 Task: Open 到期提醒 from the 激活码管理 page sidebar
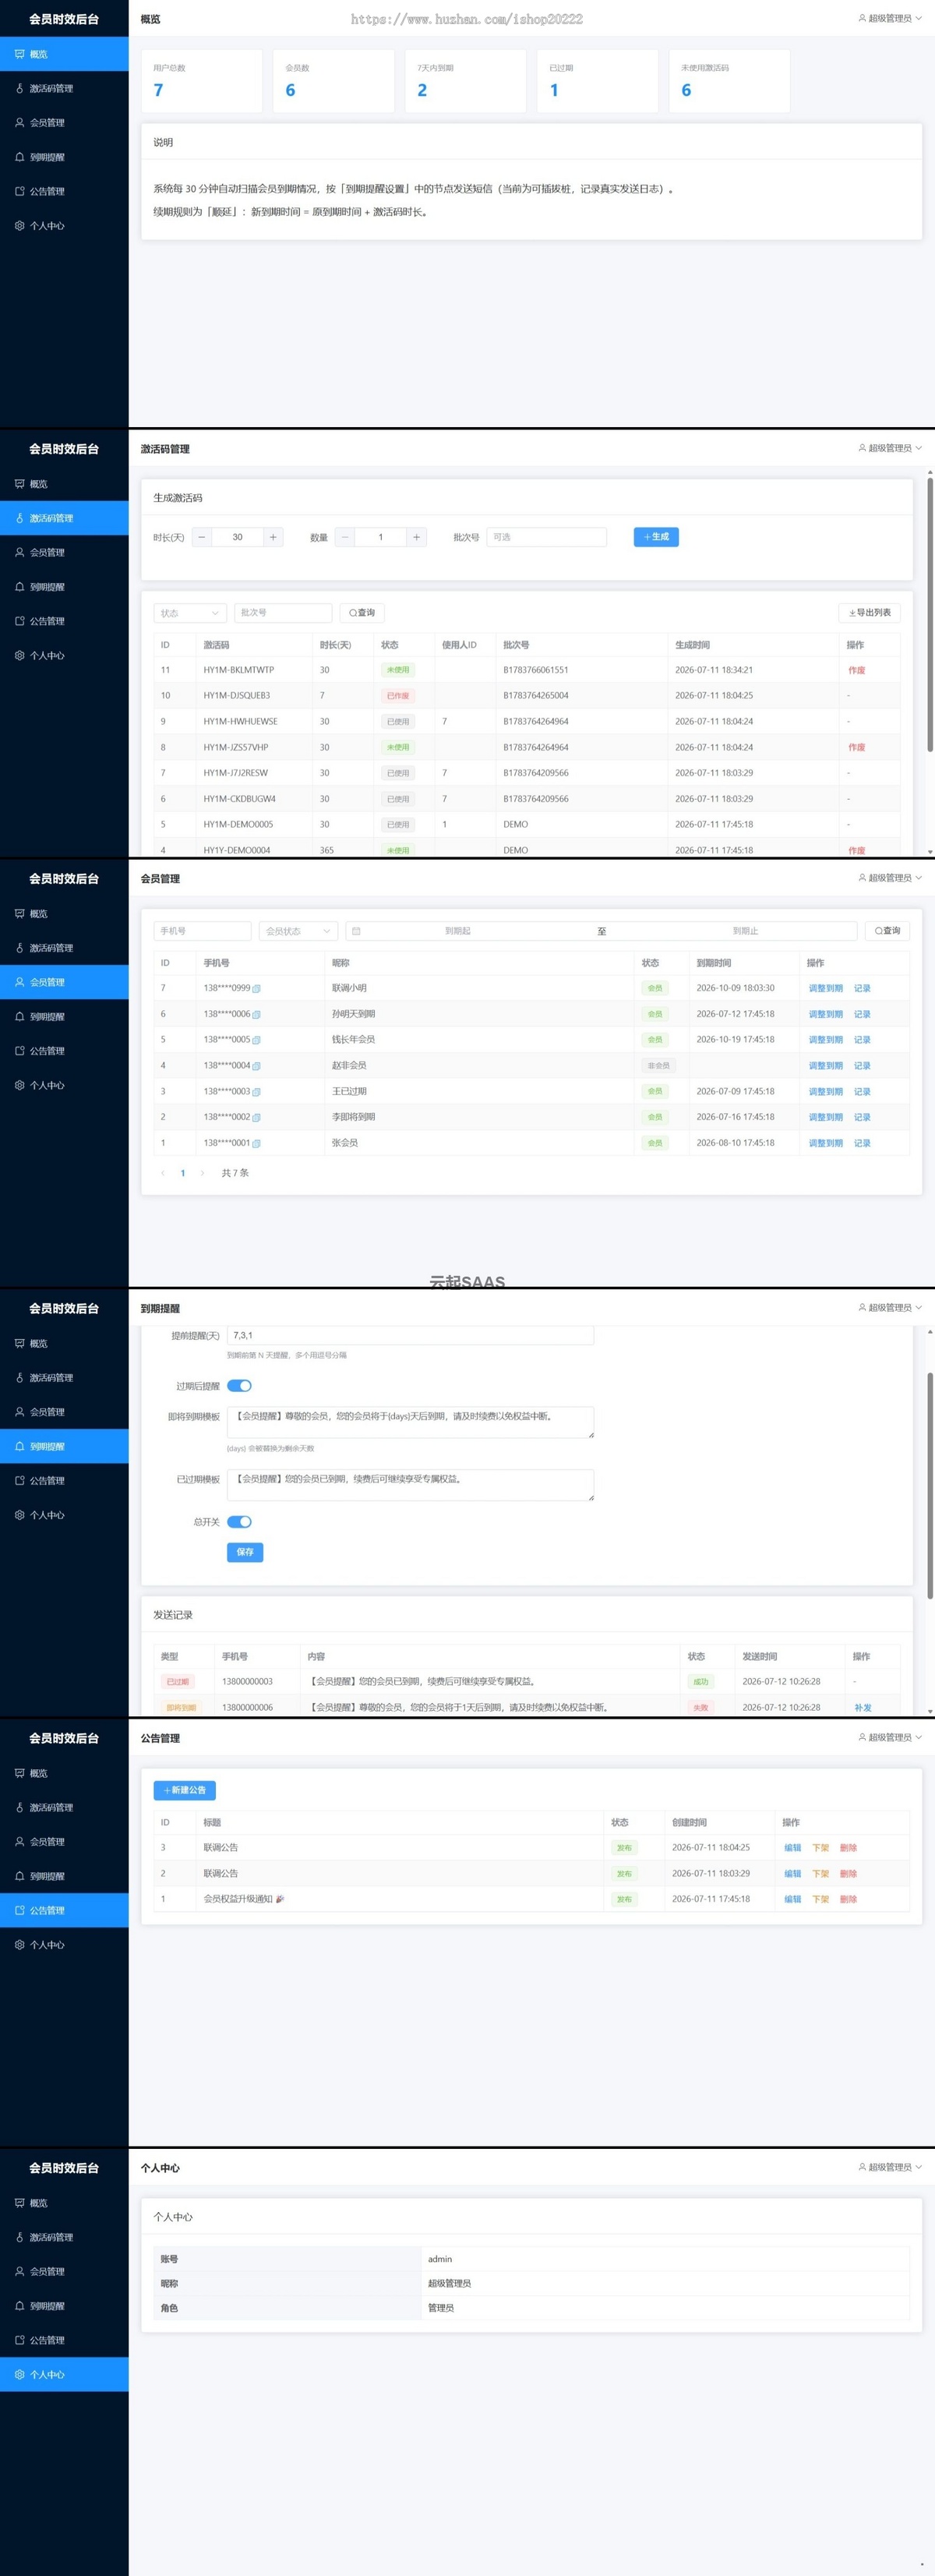click(64, 587)
